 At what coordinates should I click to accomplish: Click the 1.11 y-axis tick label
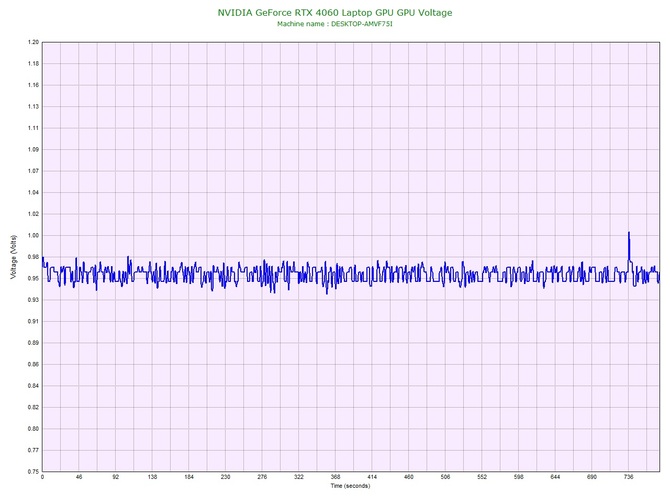click(33, 128)
